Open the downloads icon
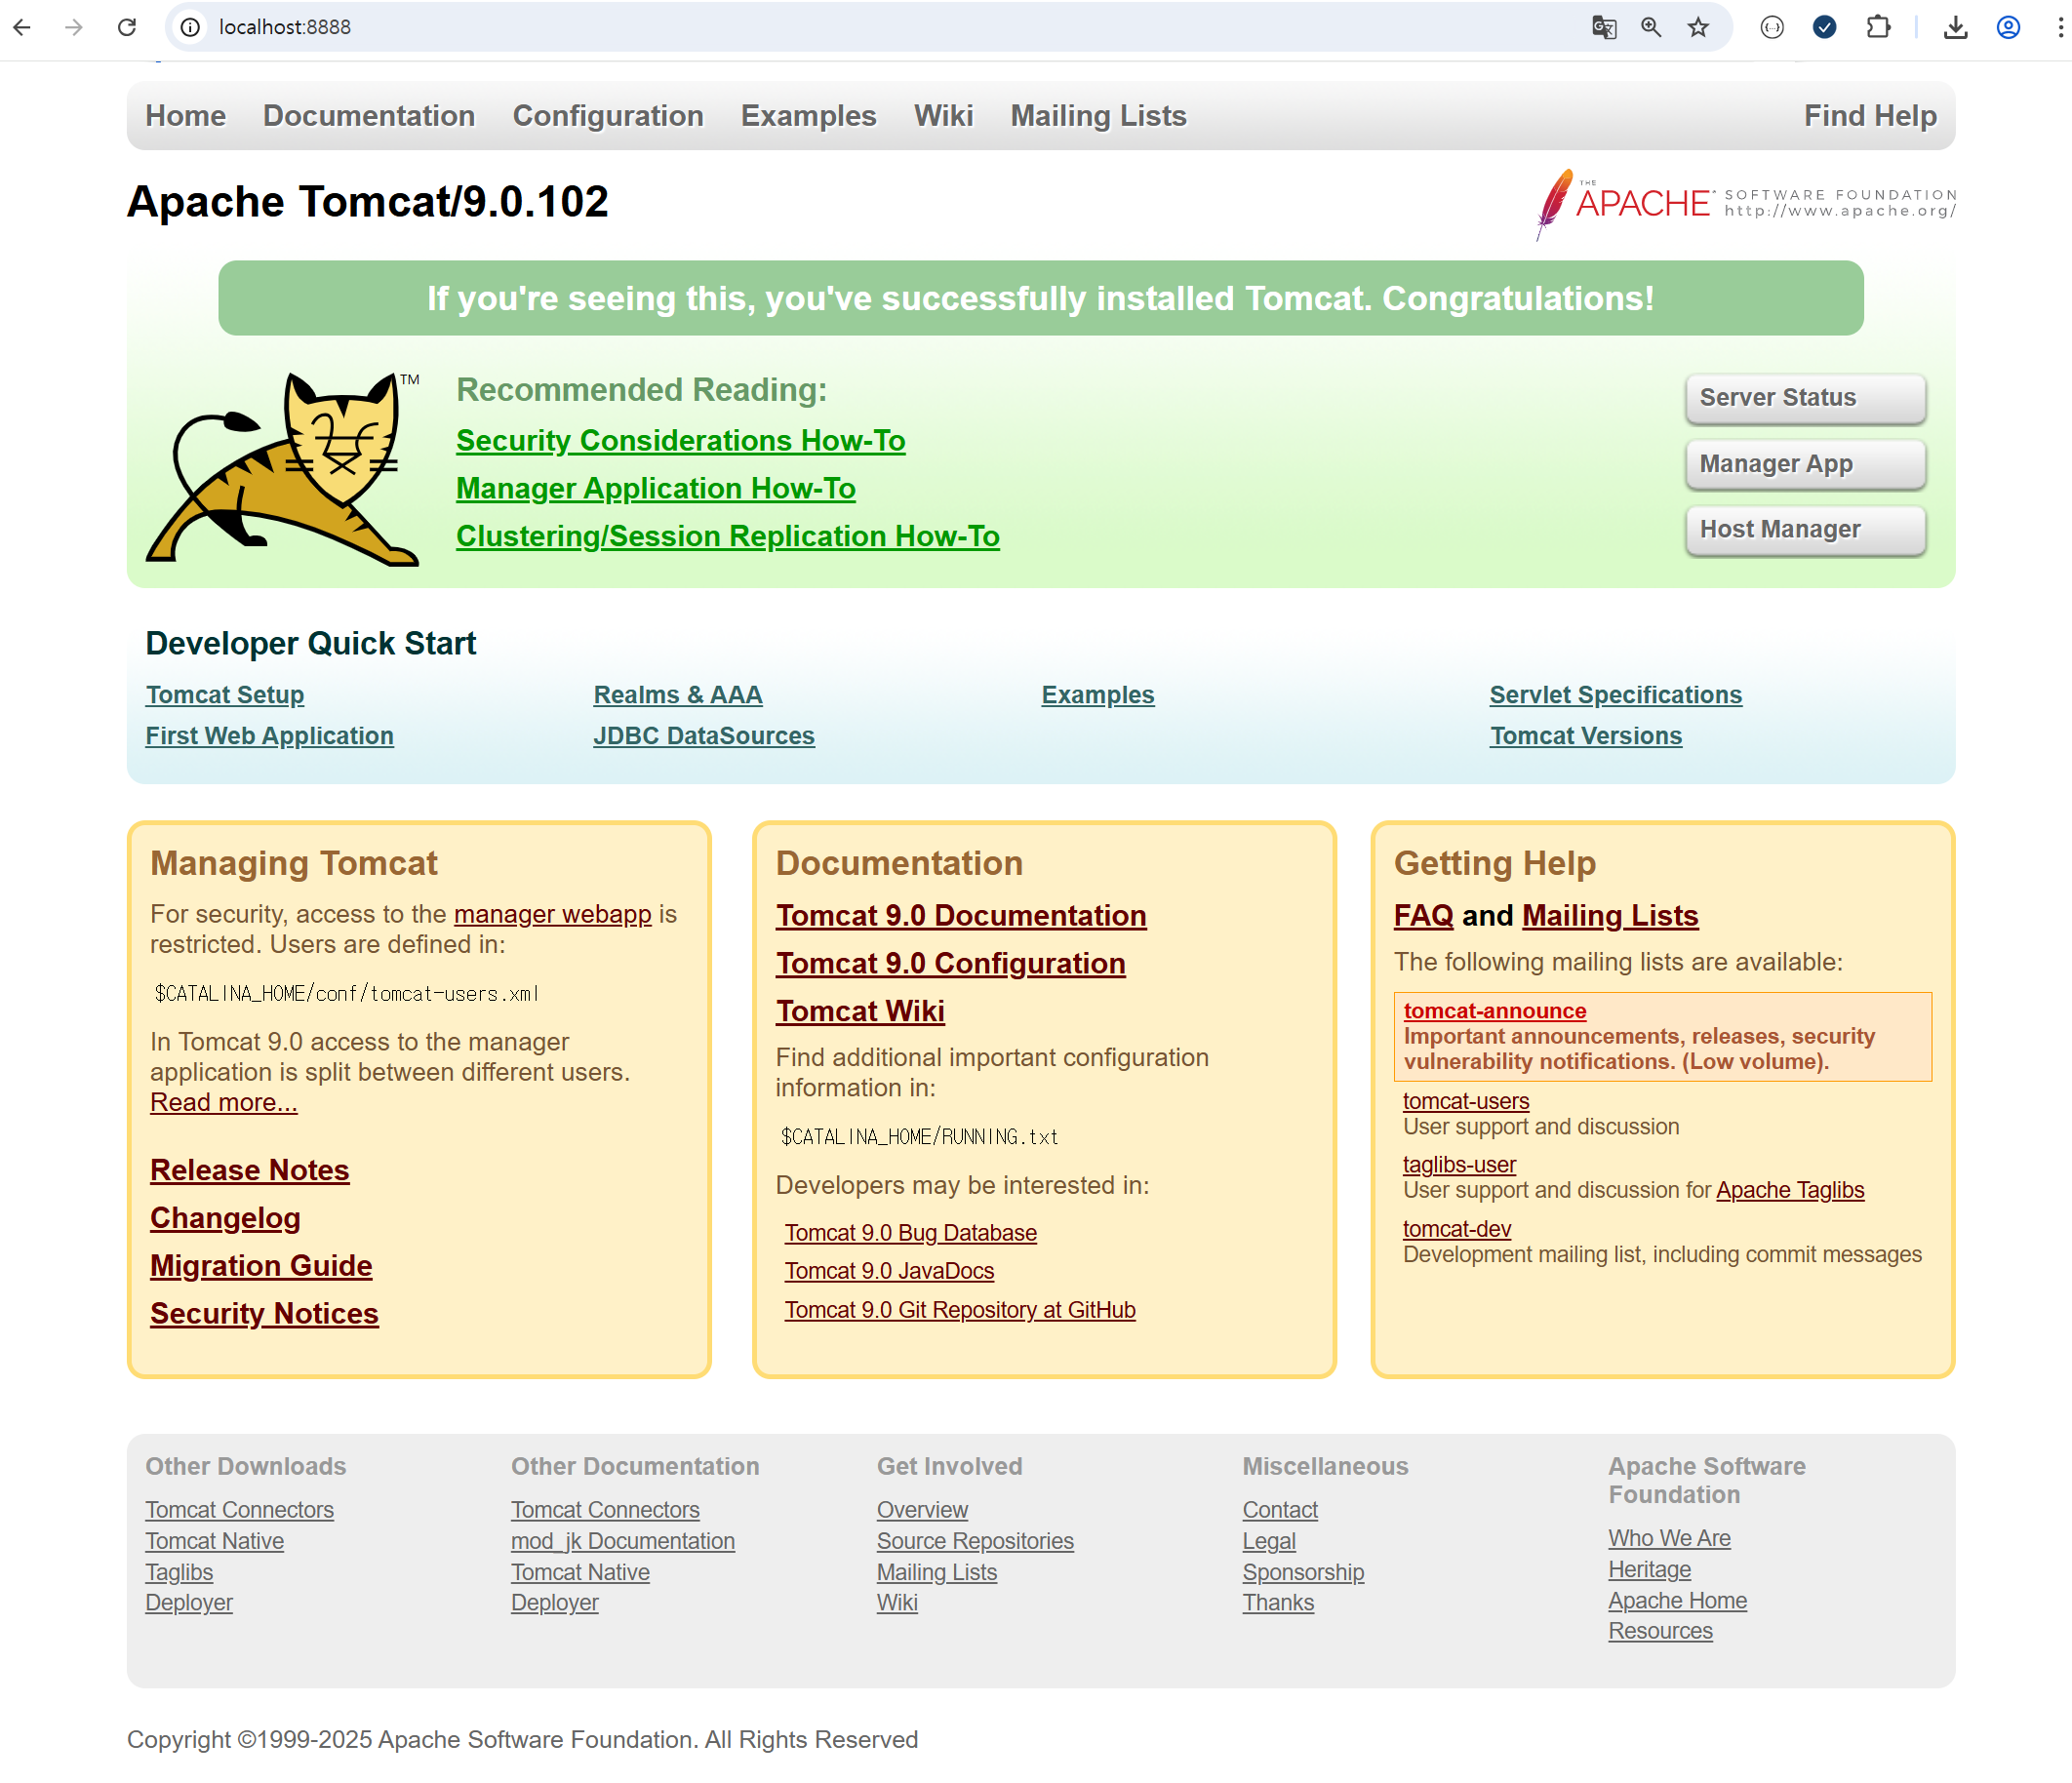 coord(1955,27)
